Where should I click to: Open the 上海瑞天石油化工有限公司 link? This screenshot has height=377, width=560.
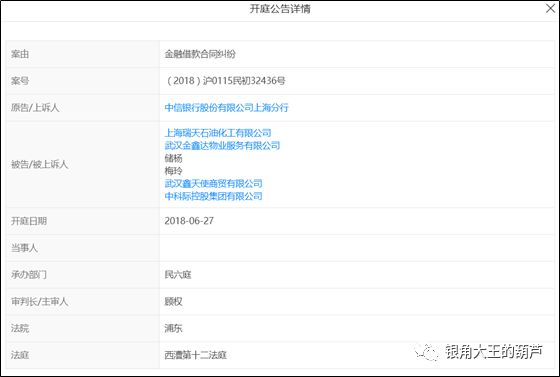click(218, 133)
